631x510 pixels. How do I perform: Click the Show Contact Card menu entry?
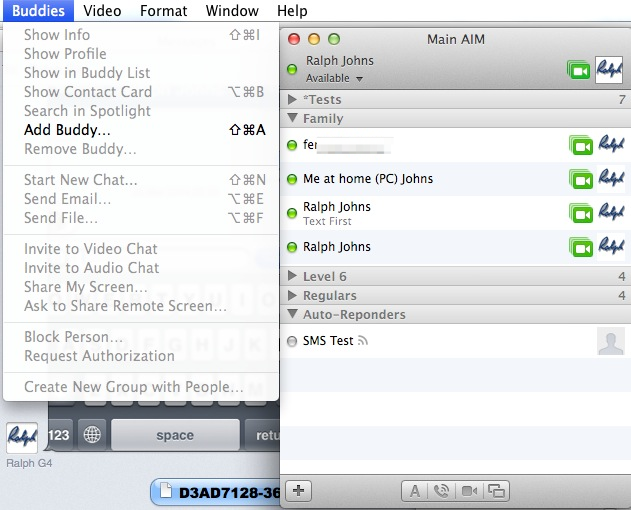coord(141,92)
